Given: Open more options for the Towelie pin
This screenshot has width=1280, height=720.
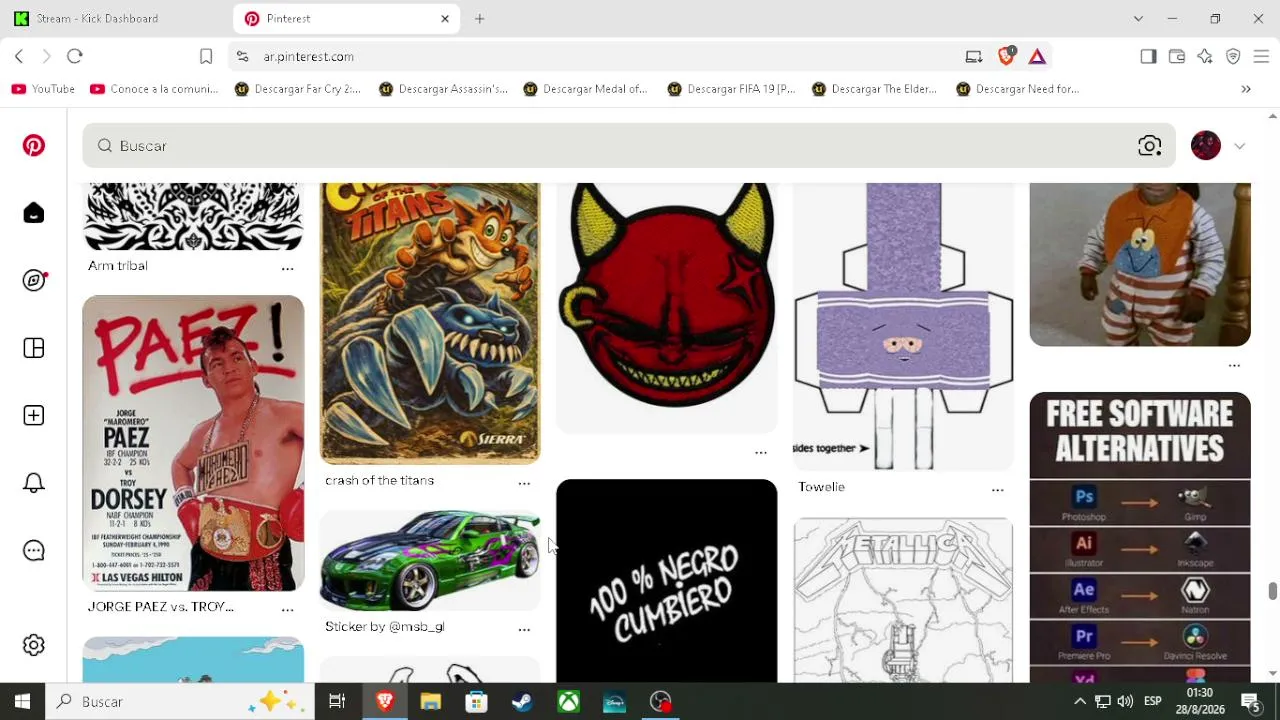Looking at the screenshot, I should 997,489.
